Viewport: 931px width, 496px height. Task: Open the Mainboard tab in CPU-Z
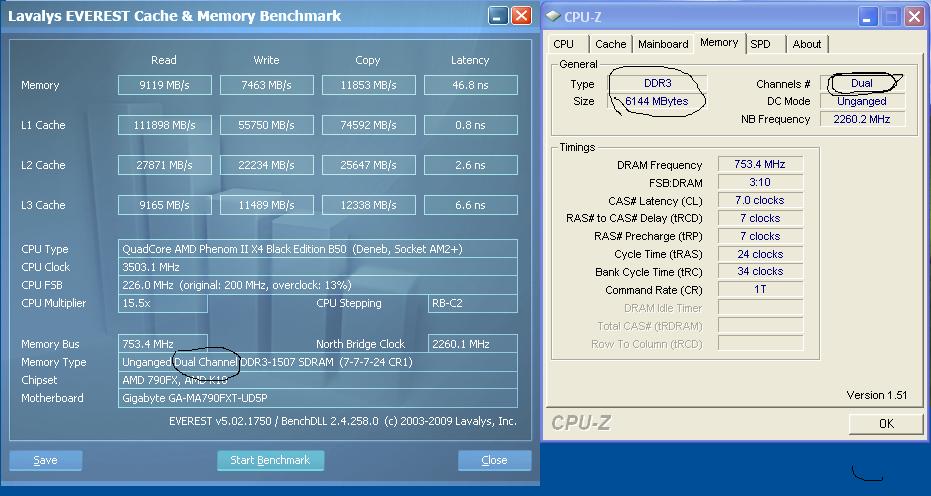point(663,44)
